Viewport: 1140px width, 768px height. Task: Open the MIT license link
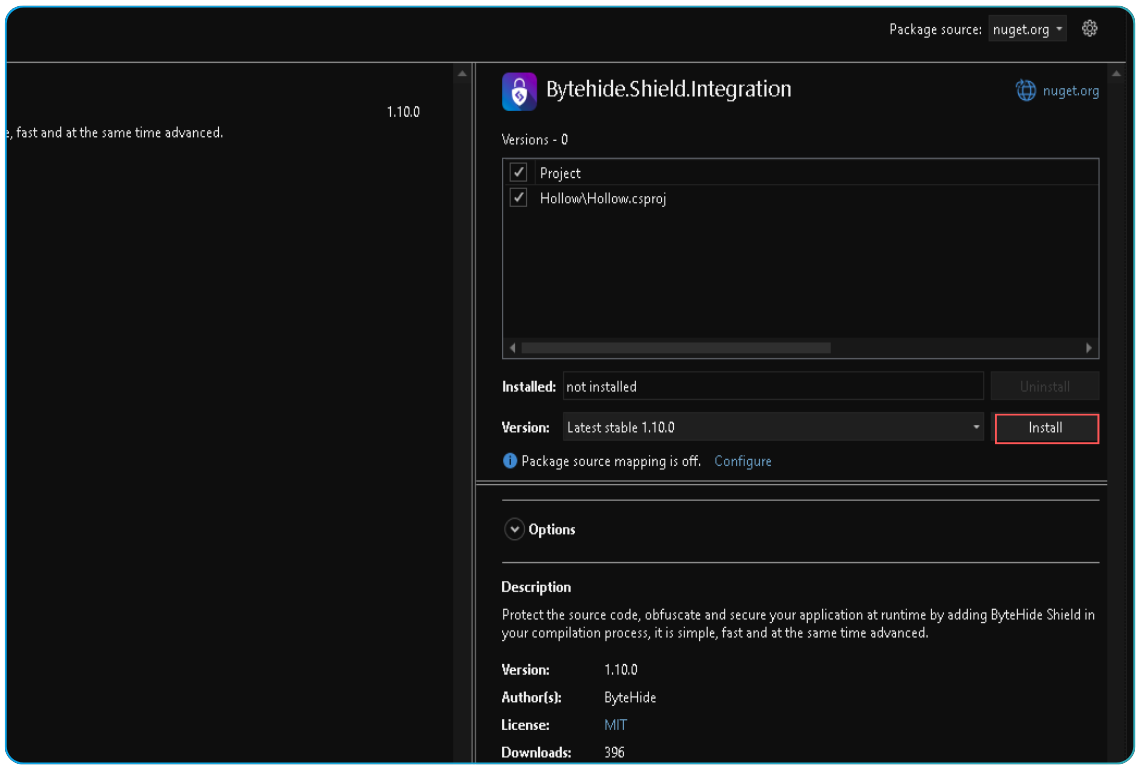tap(614, 724)
